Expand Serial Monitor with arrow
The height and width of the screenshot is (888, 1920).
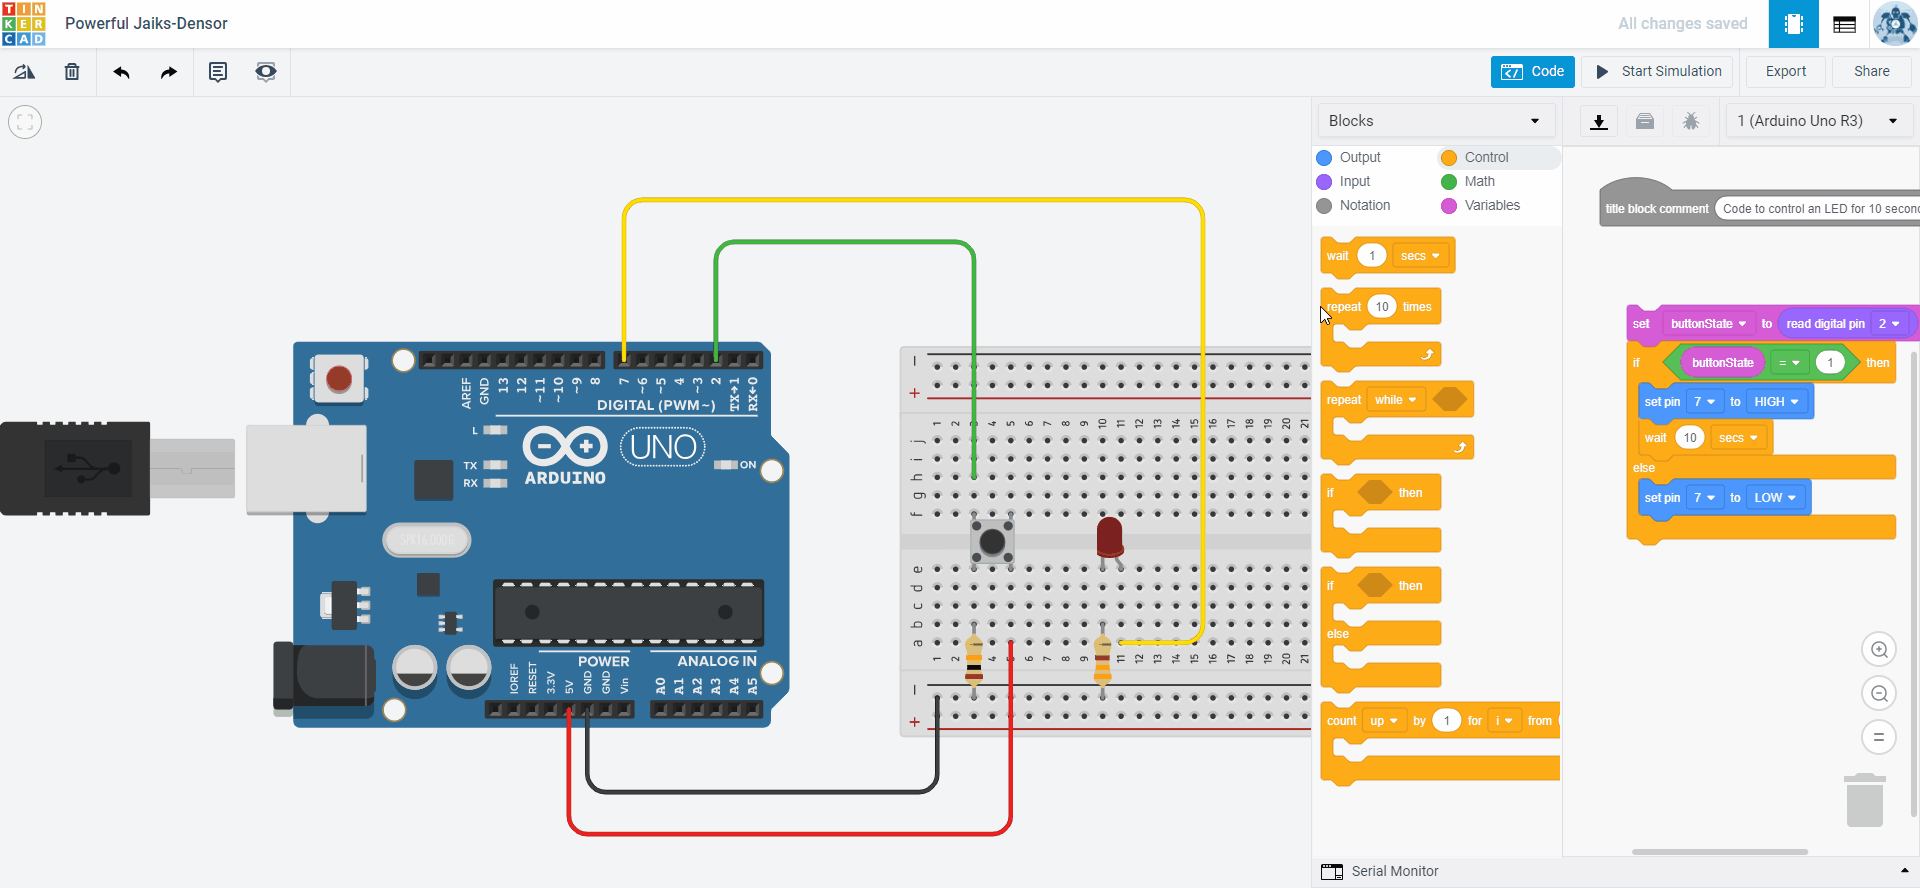tap(1905, 872)
